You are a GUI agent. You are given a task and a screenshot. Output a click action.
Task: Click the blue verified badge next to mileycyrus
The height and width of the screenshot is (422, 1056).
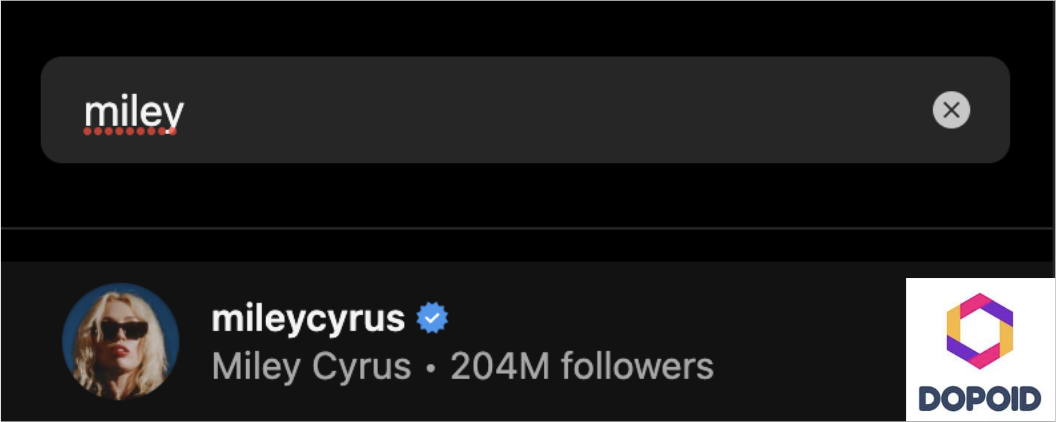(432, 319)
